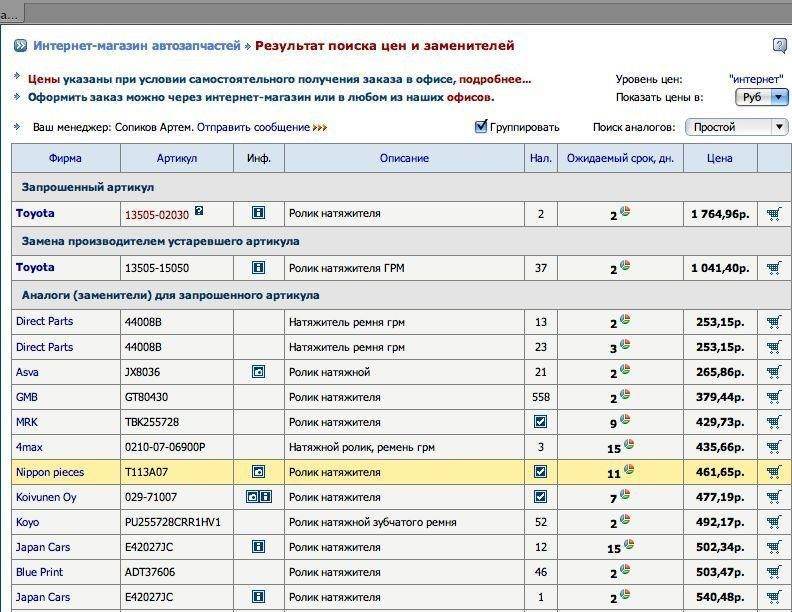Open the help icon in the page header
Image resolution: width=792 pixels, height=612 pixels.
click(x=780, y=45)
